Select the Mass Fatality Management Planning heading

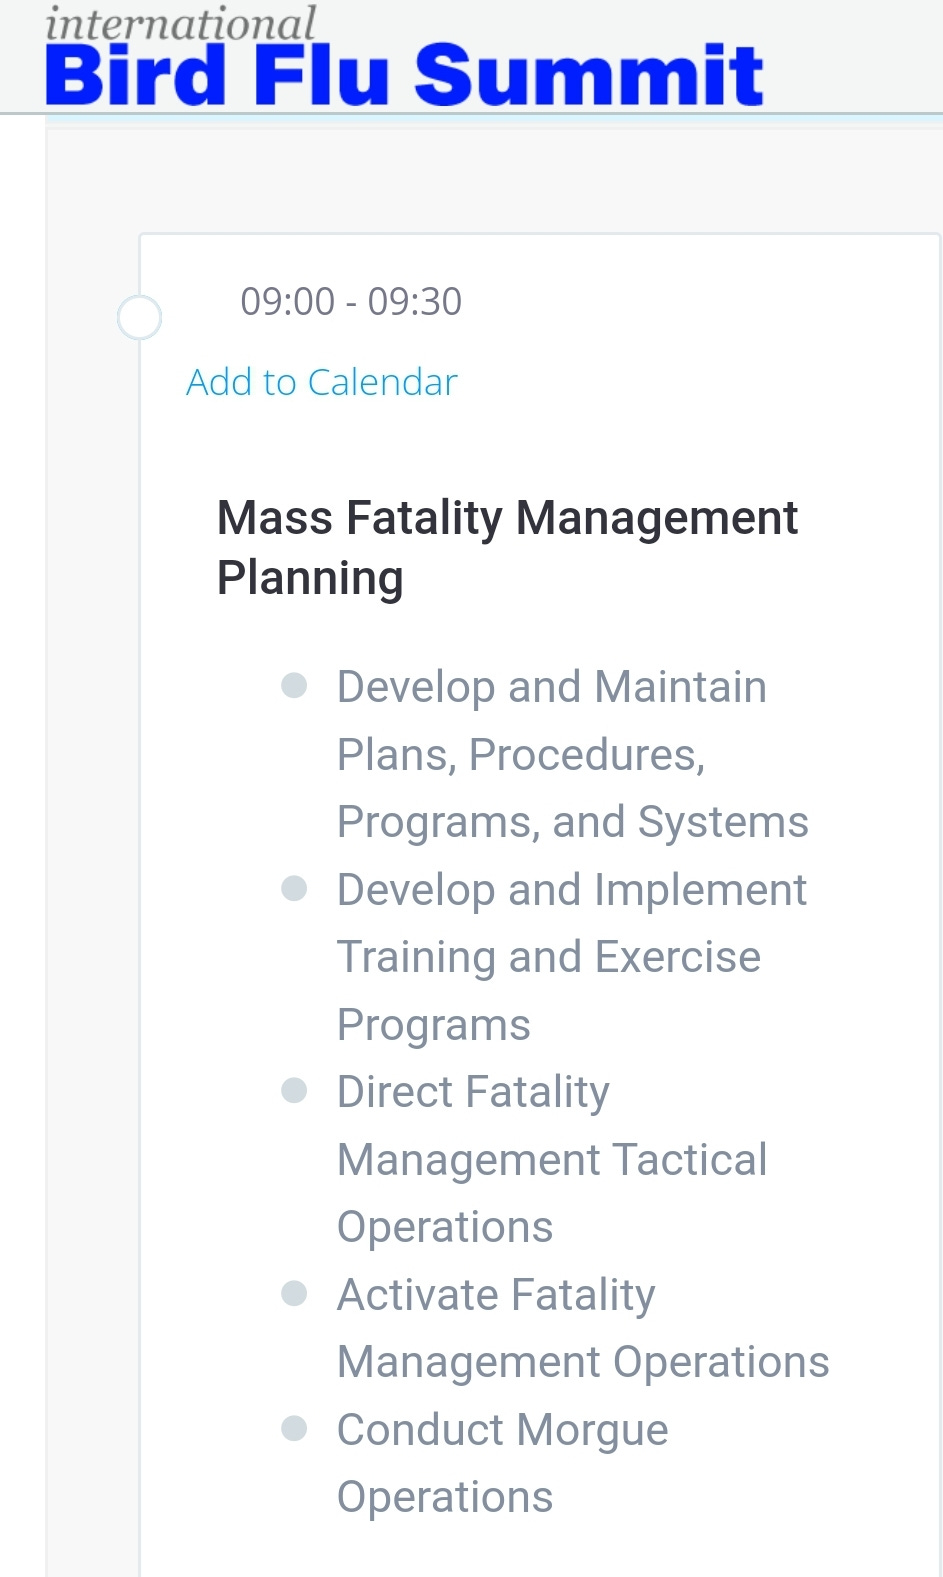click(507, 518)
